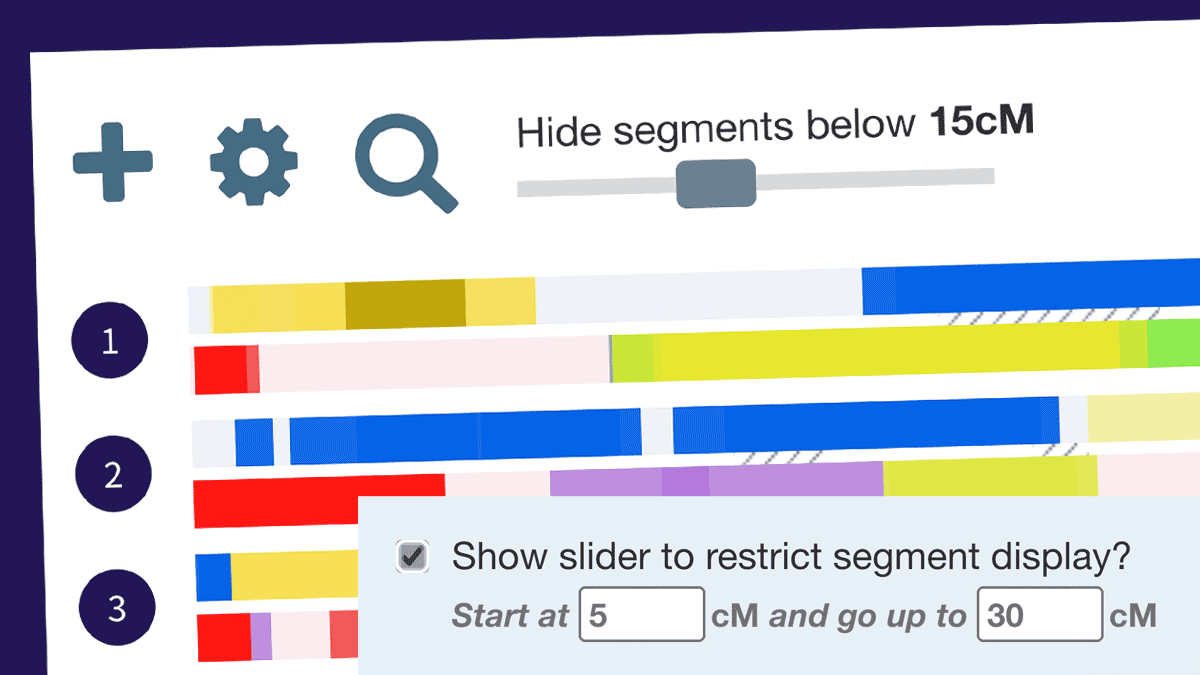This screenshot has height=675, width=1200.
Task: Select chromosome 3 circle badge
Action: [117, 608]
